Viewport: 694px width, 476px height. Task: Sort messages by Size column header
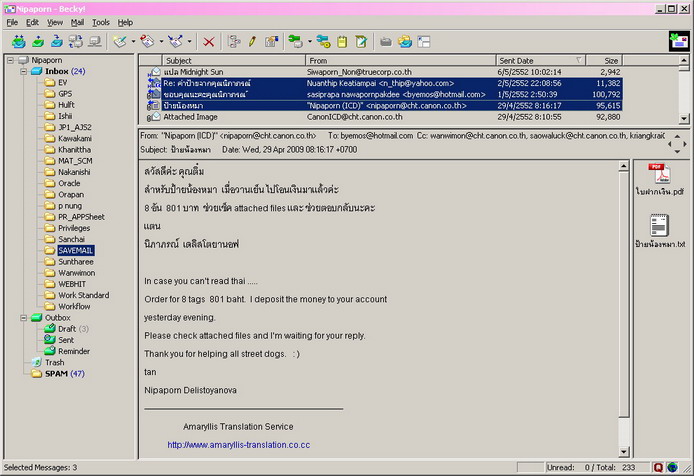604,61
